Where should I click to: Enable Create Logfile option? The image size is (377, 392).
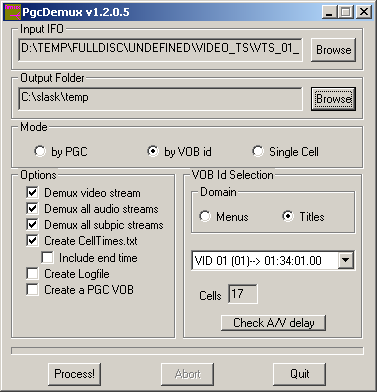coord(32,274)
